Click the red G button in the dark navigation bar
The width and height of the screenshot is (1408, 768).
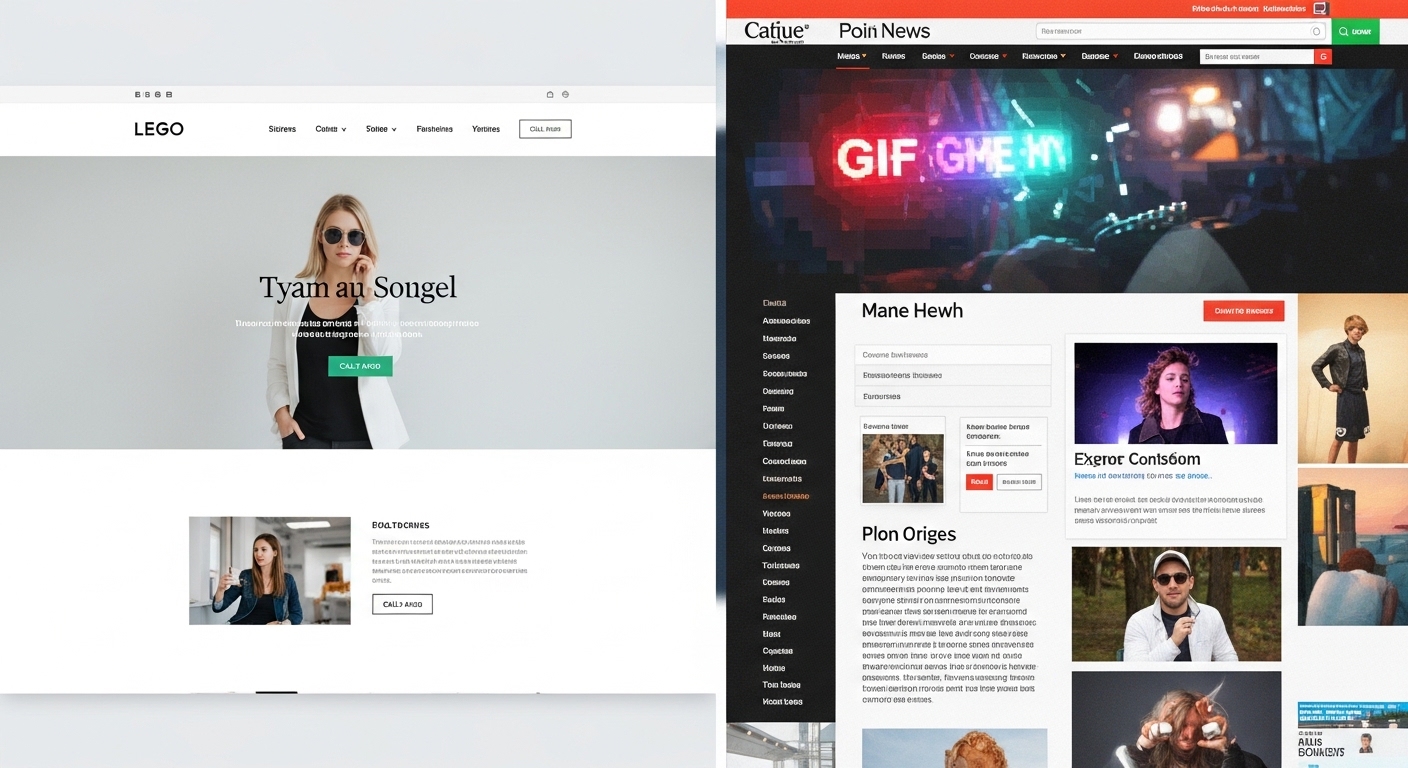click(1323, 57)
